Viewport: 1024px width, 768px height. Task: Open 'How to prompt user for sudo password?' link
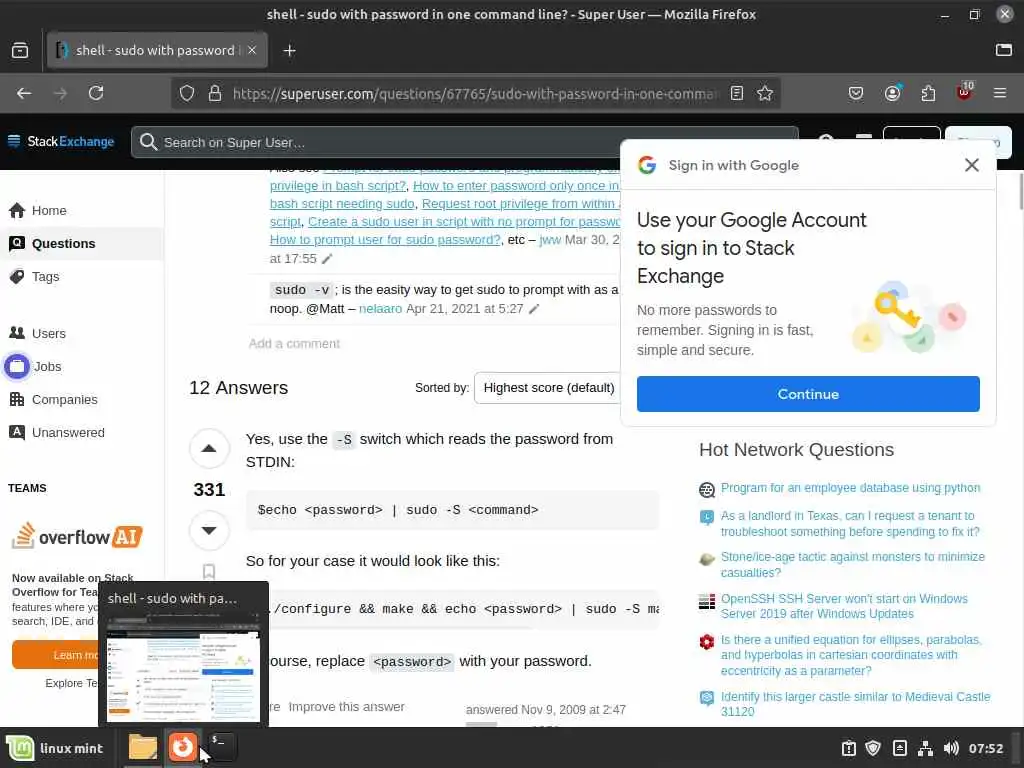385,240
